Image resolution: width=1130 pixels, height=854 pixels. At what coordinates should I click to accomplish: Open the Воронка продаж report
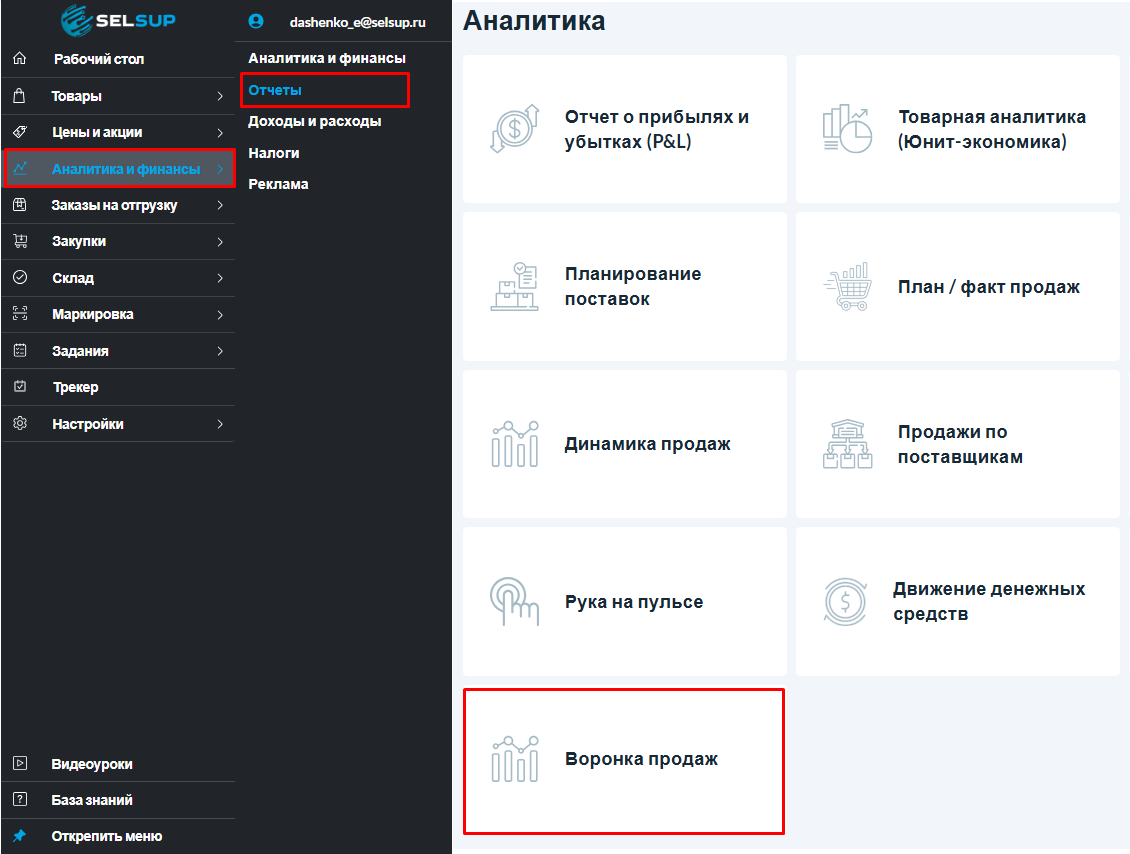[624, 761]
